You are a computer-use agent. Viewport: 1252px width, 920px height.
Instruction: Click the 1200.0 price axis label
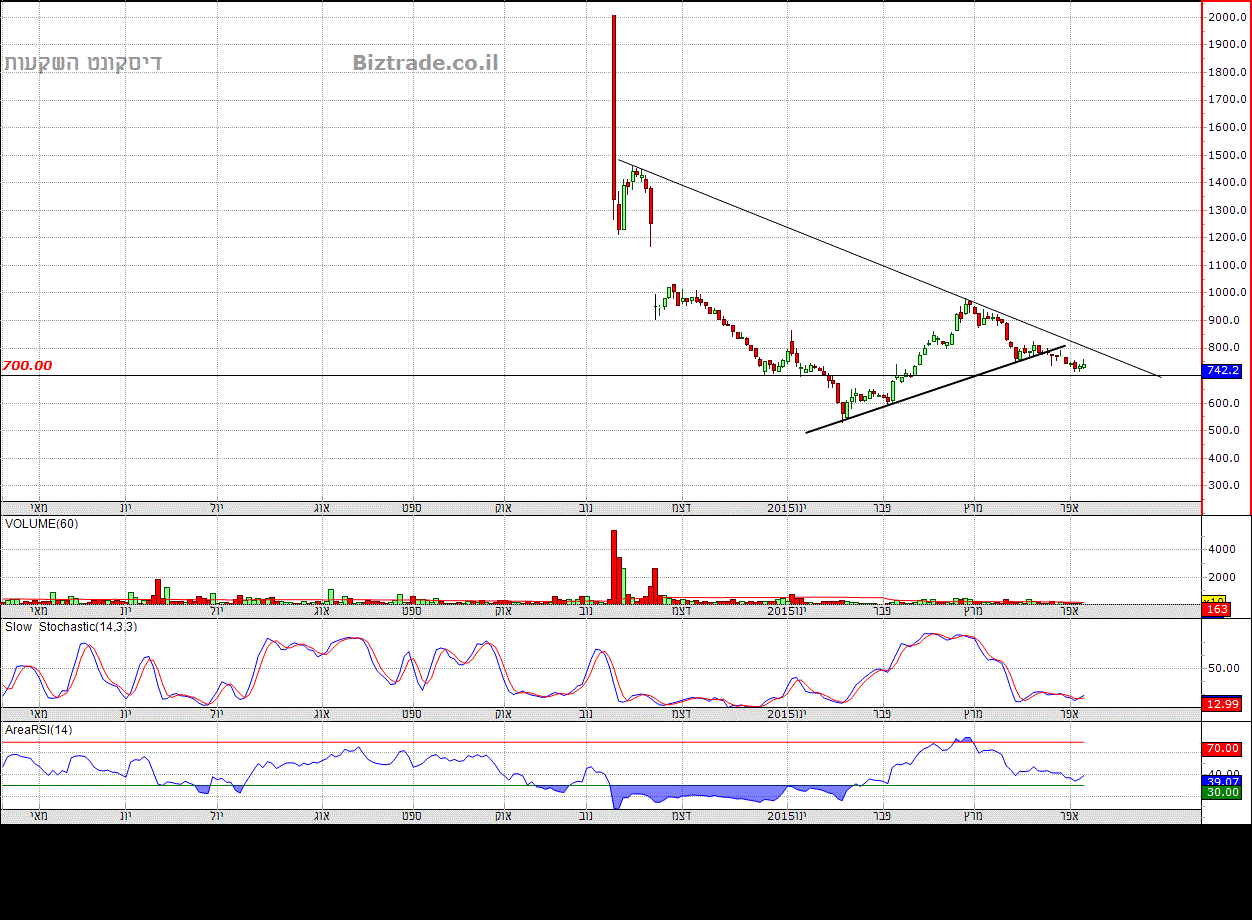(x=1227, y=238)
